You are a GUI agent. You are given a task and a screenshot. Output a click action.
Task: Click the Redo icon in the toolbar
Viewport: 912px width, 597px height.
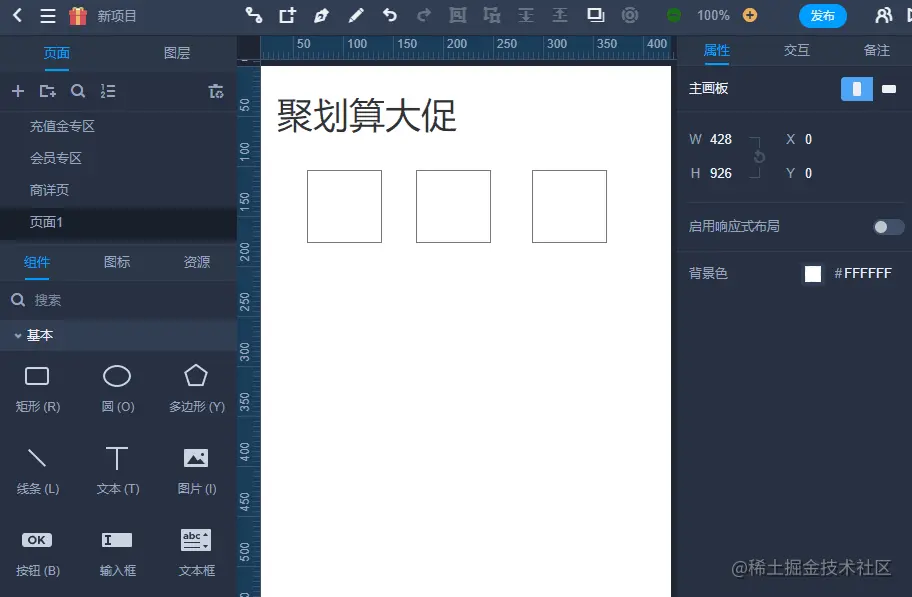(x=422, y=15)
